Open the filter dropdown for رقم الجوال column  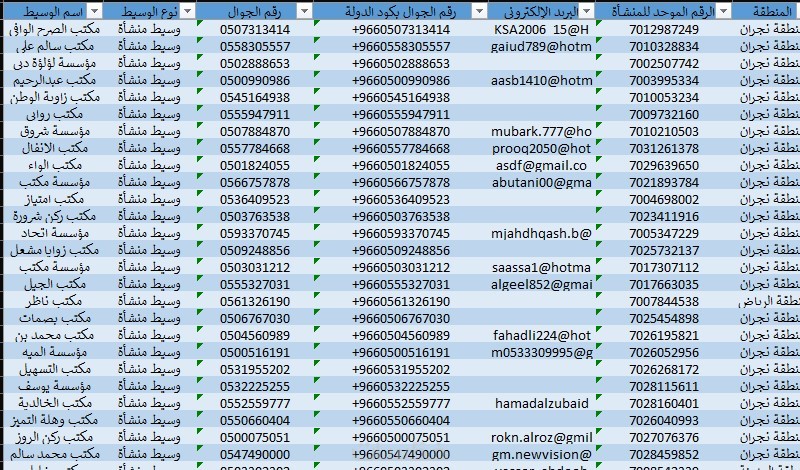pyautogui.click(x=304, y=11)
